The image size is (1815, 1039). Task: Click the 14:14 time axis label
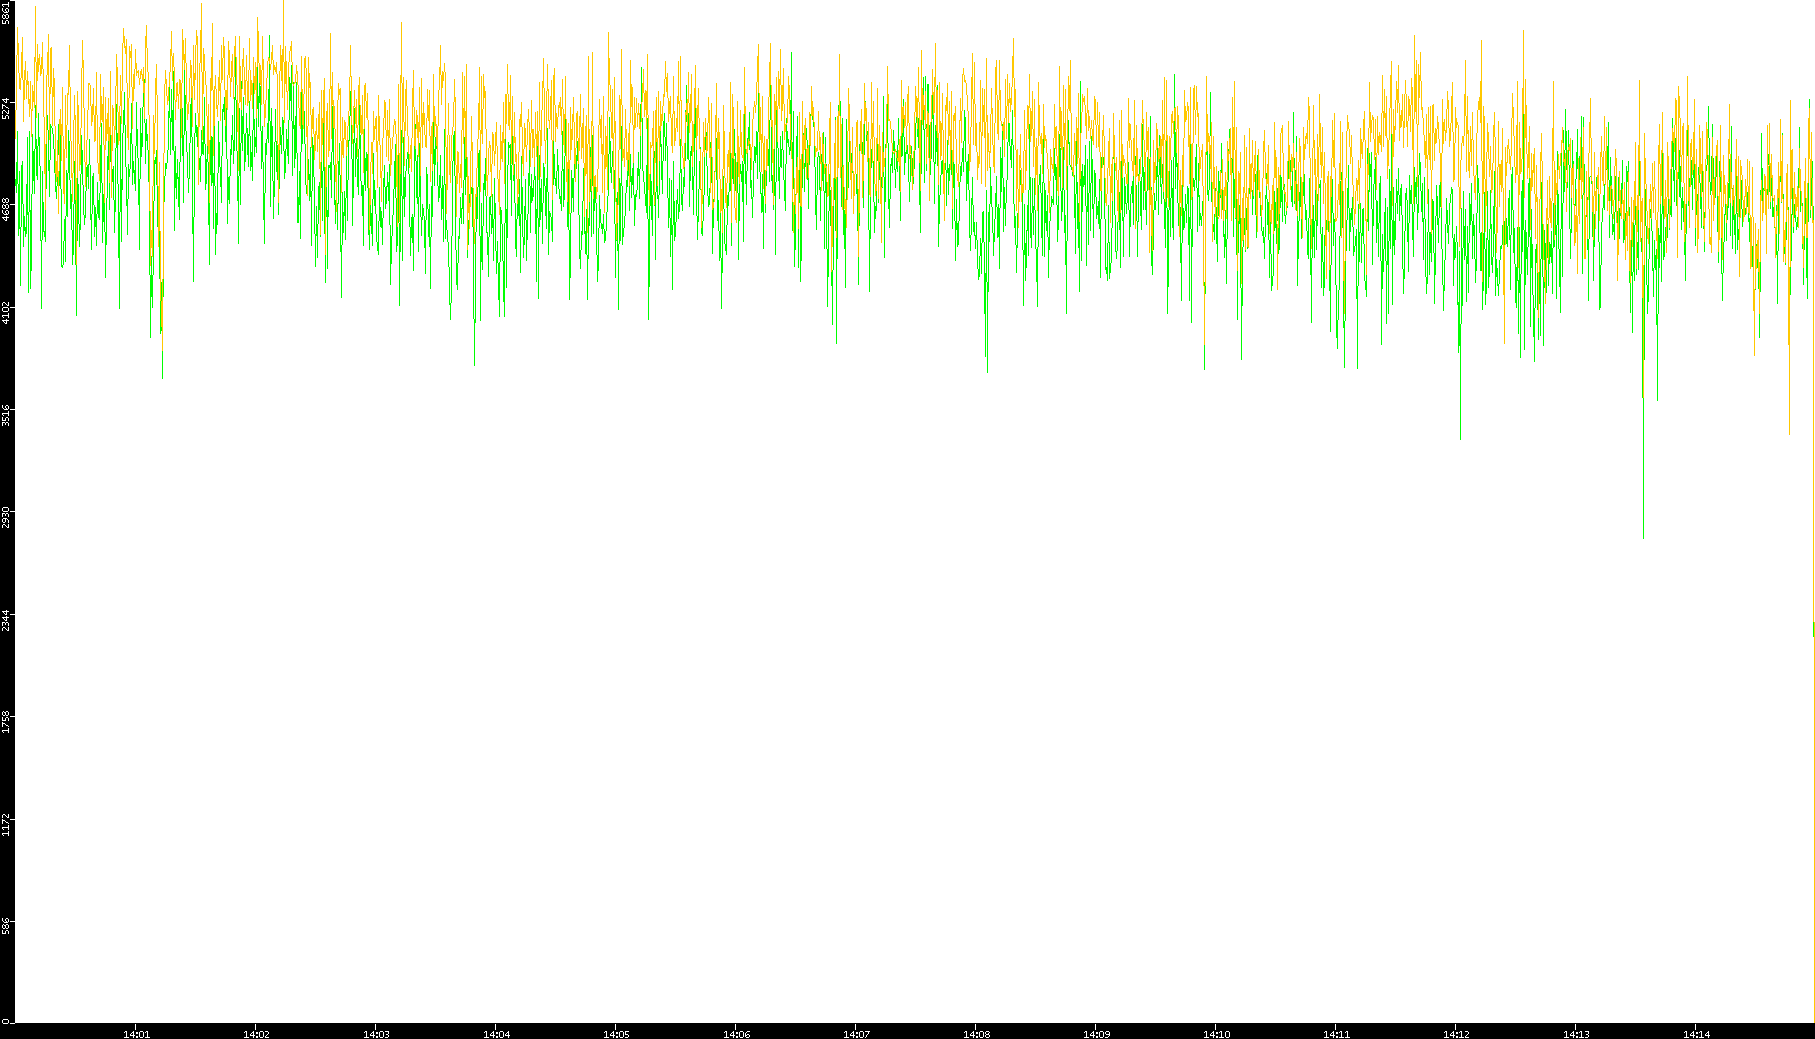click(x=1696, y=1034)
